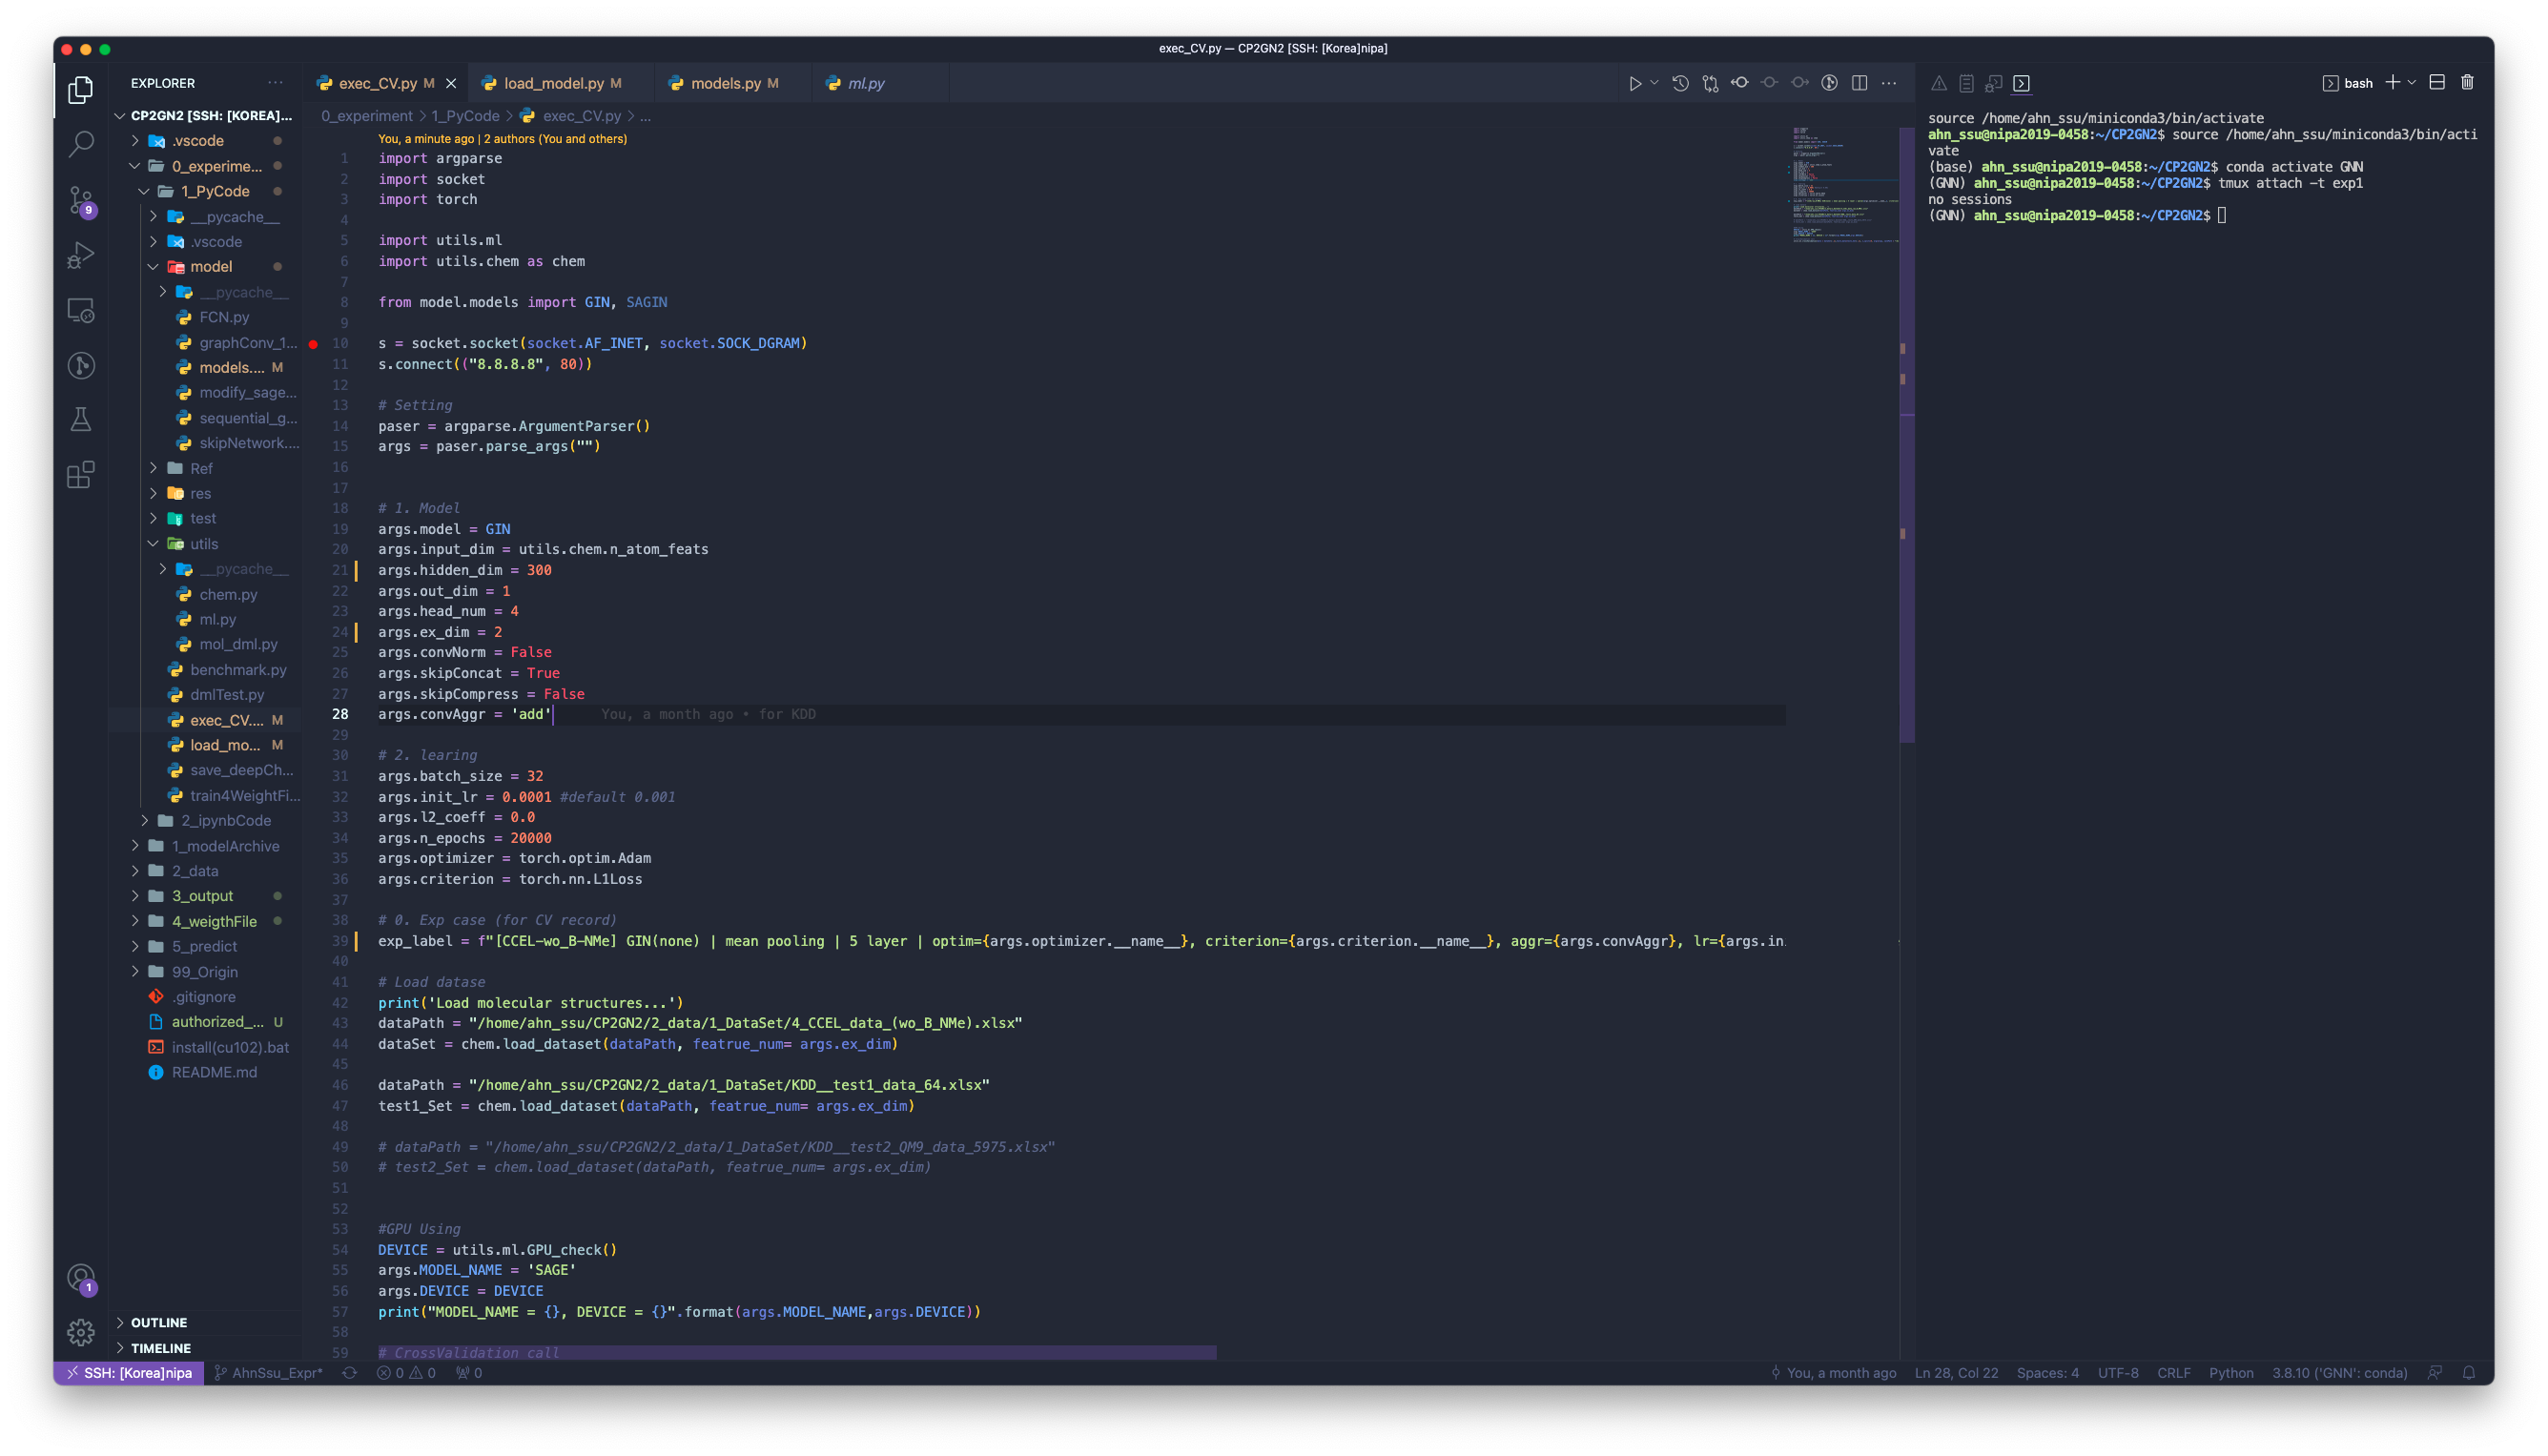Open the Search view in activity bar
The width and height of the screenshot is (2548, 1456).
tap(81, 145)
